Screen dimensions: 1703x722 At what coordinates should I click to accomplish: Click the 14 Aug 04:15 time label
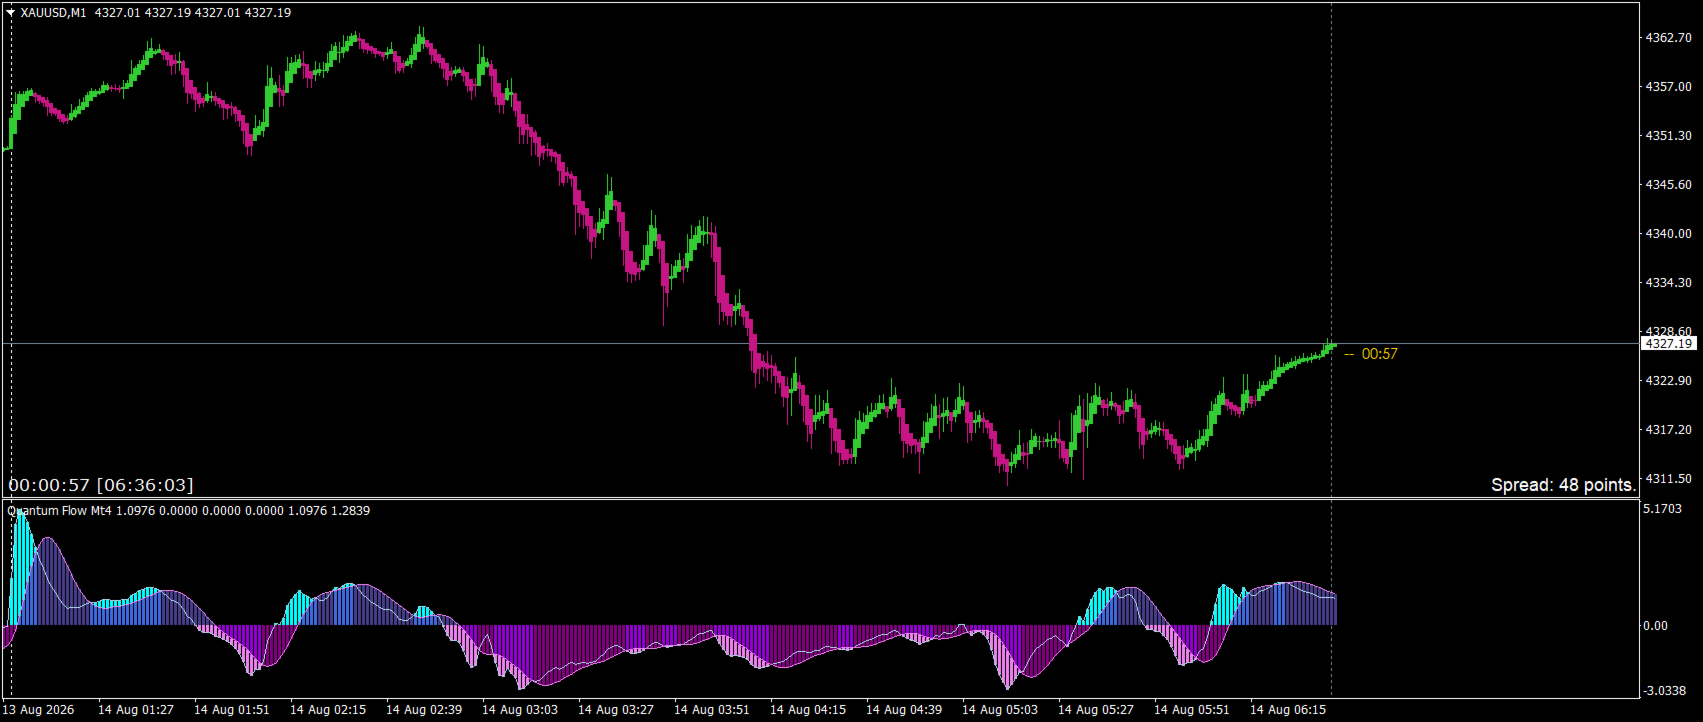coord(808,710)
